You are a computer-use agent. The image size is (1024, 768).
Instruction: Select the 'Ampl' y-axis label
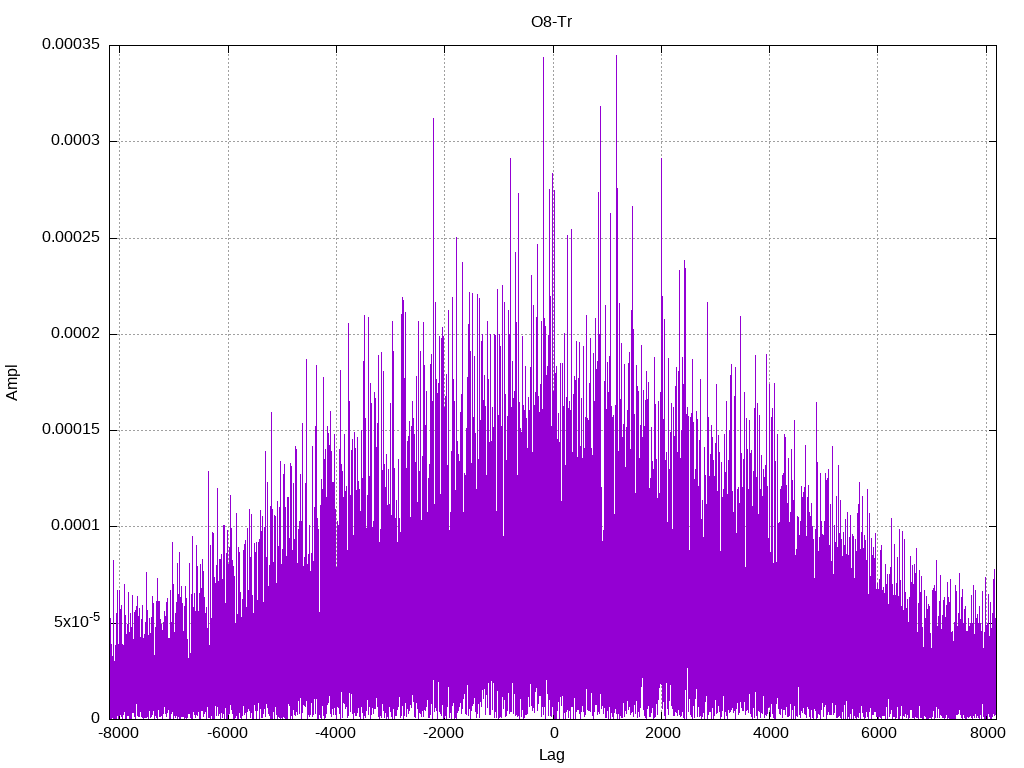tap(12, 383)
